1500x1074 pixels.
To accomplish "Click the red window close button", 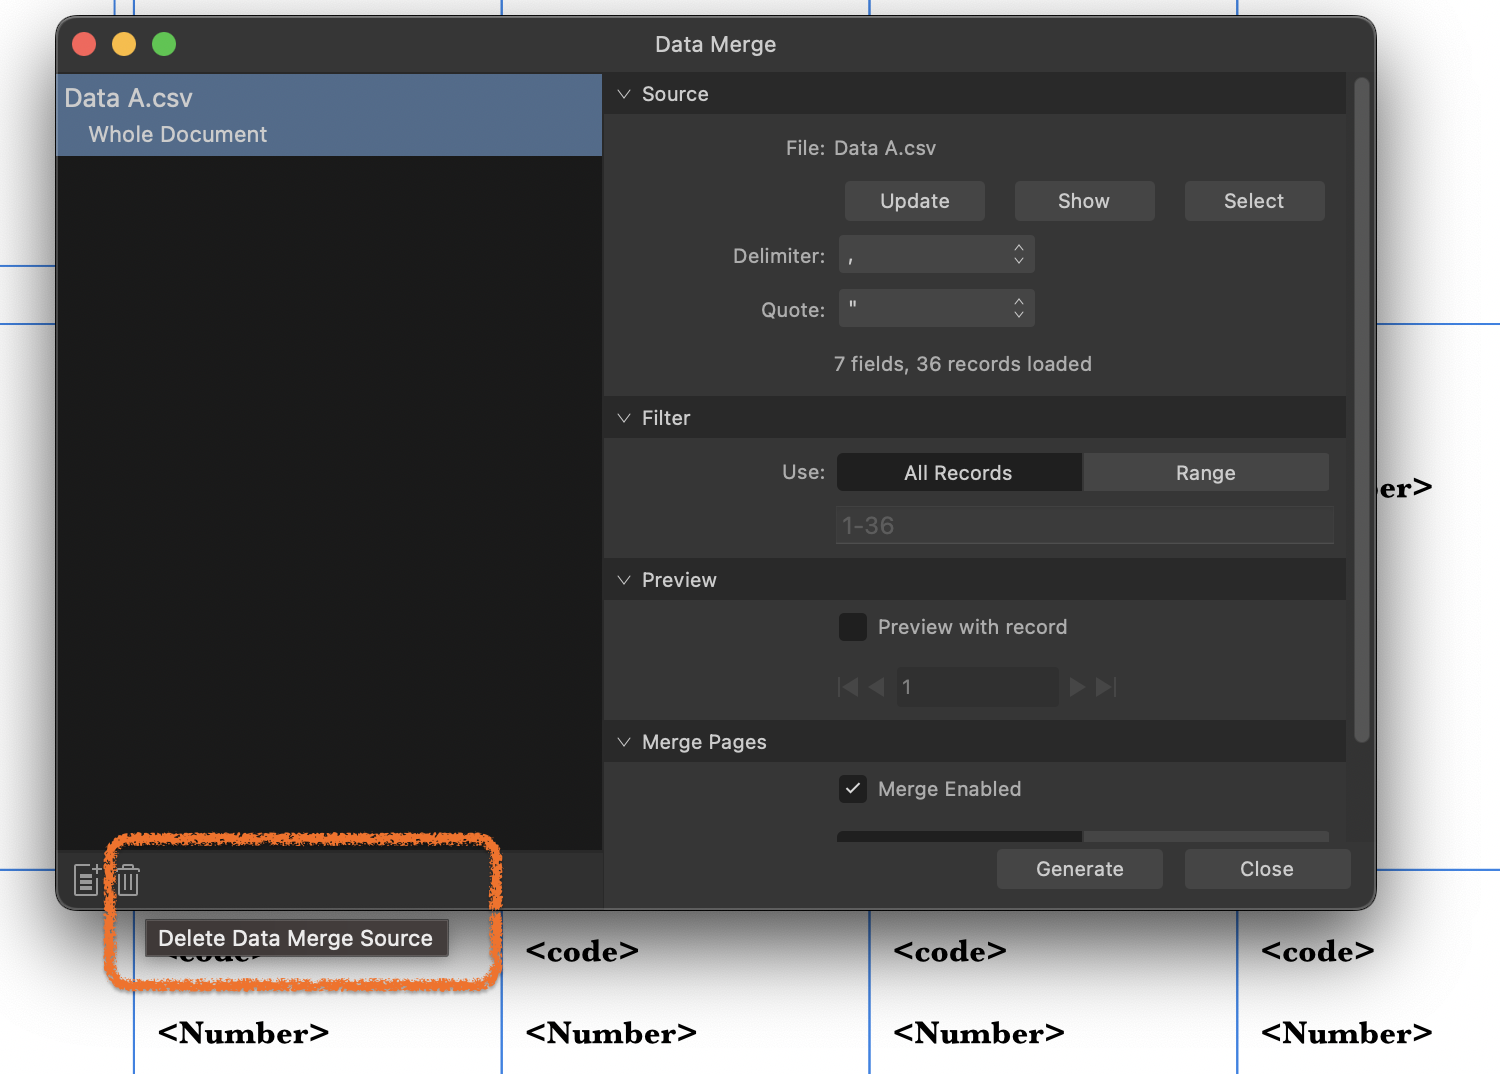I will click(84, 44).
